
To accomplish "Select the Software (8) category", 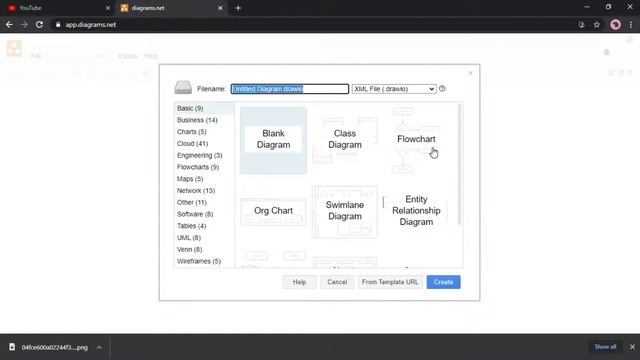I will tap(204, 214).
